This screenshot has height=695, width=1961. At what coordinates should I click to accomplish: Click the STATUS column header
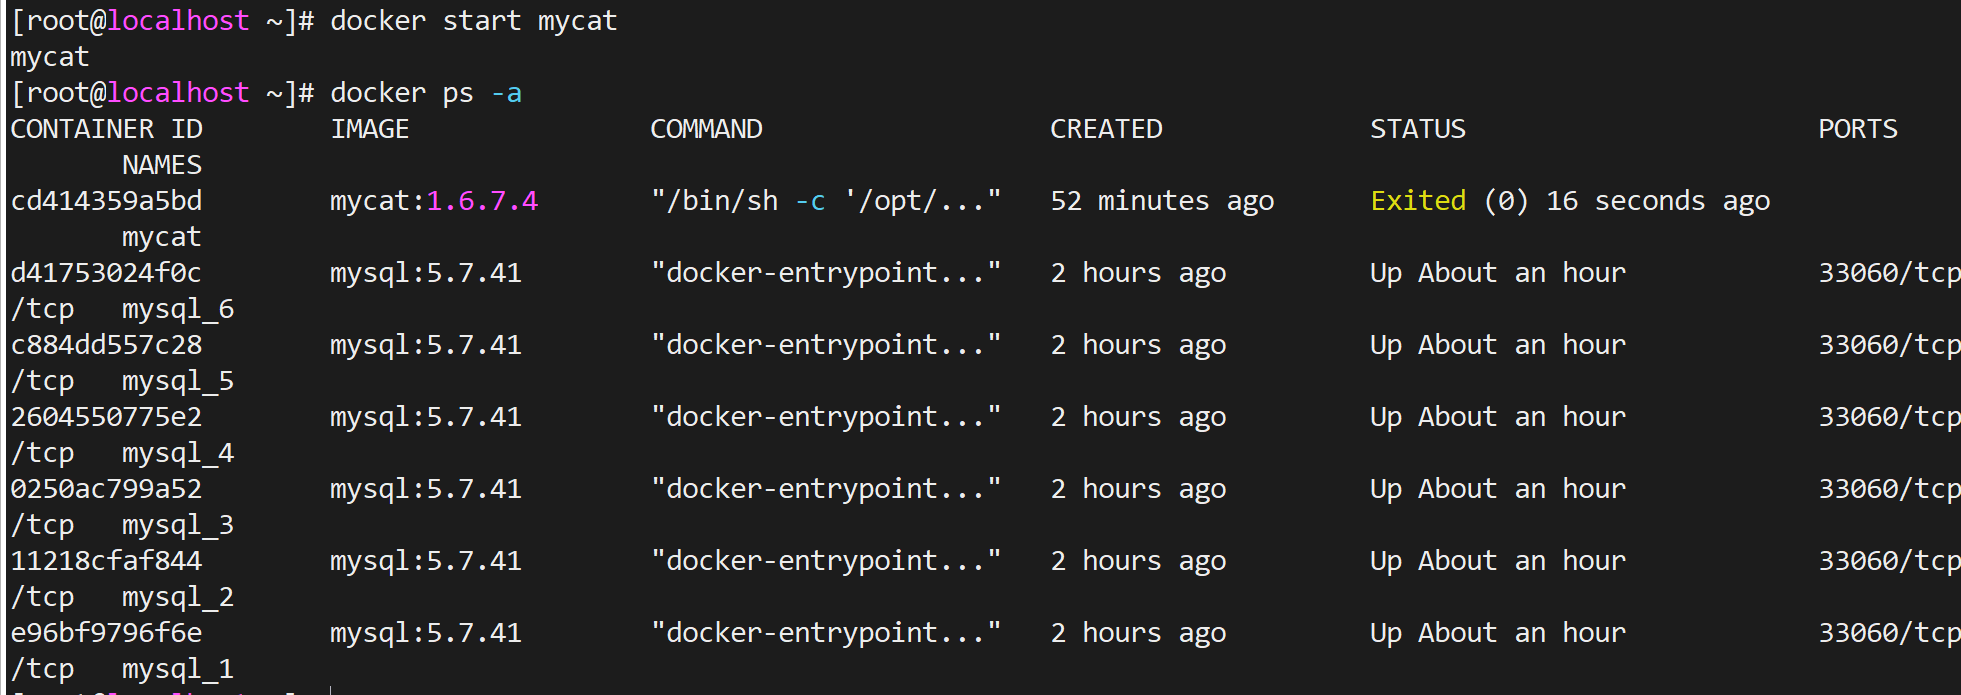[x=1418, y=129]
